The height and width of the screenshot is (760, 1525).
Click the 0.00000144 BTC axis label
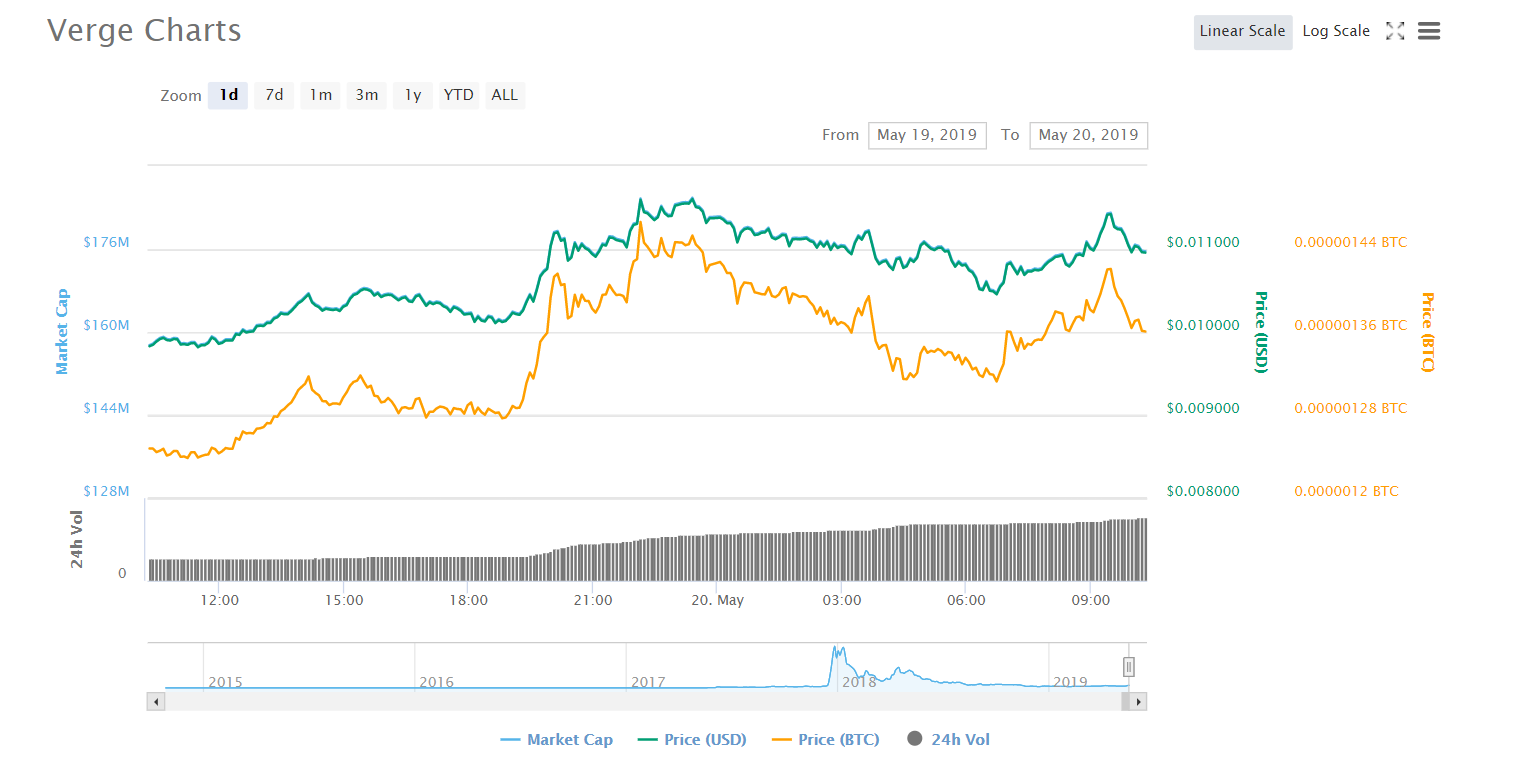point(1351,242)
